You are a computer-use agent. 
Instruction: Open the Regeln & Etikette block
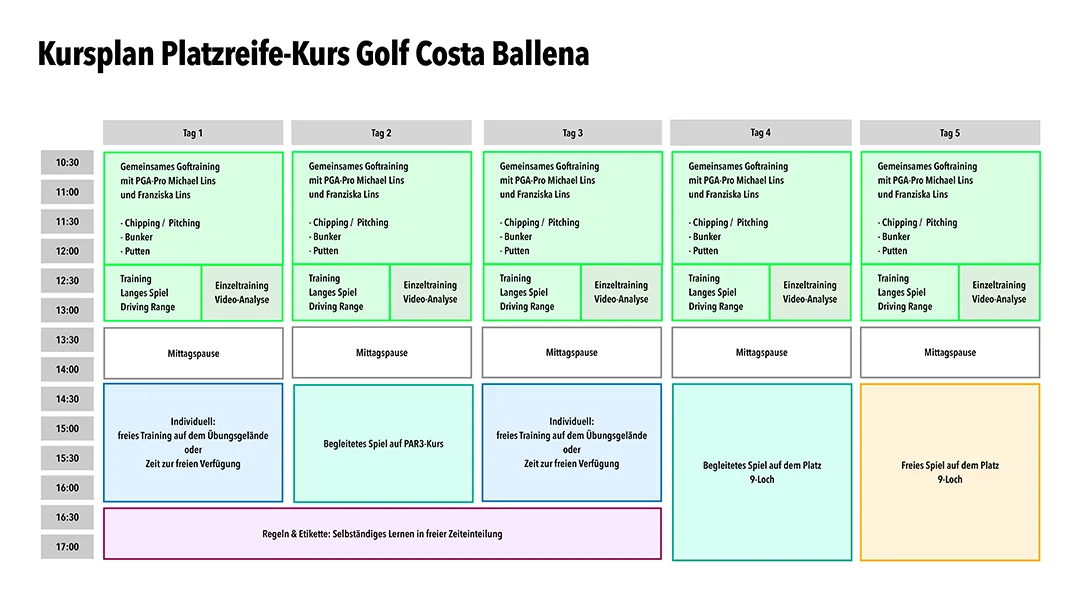pos(382,534)
